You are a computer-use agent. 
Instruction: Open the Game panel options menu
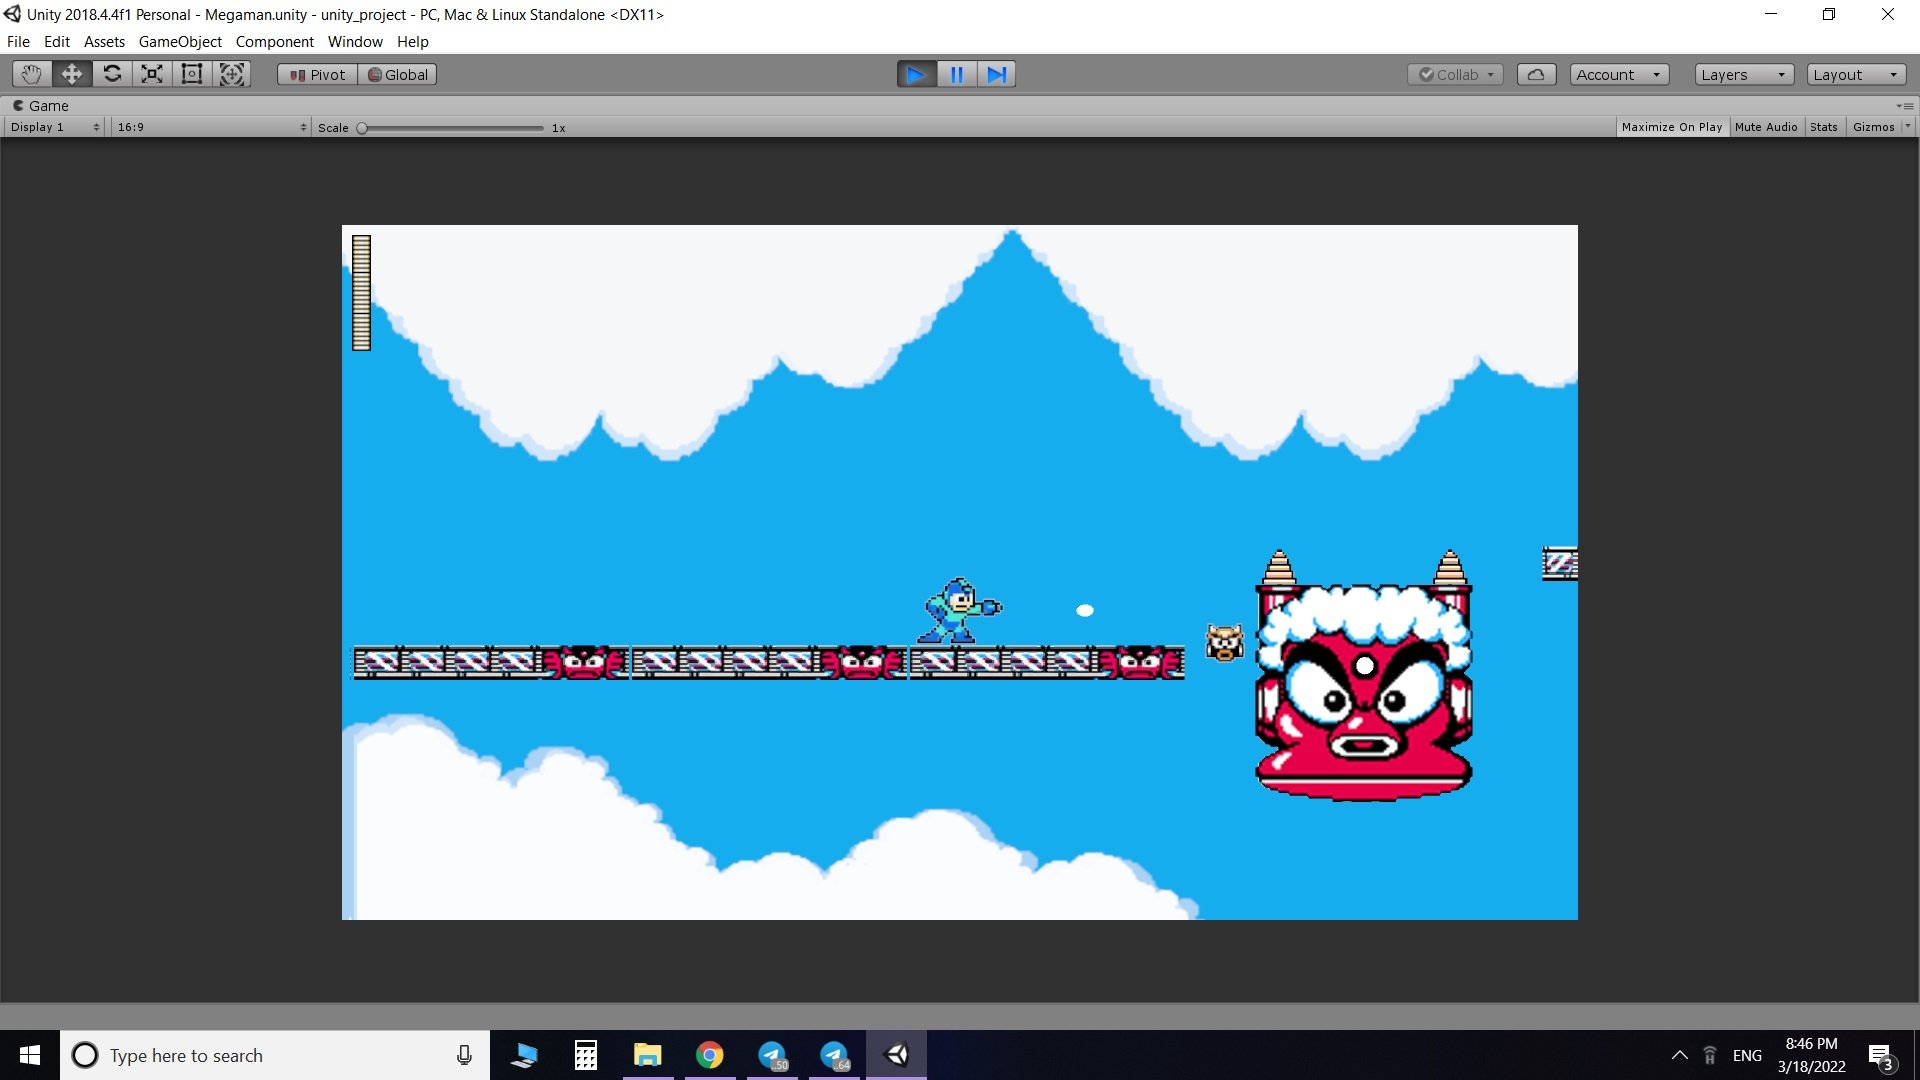pos(1905,106)
